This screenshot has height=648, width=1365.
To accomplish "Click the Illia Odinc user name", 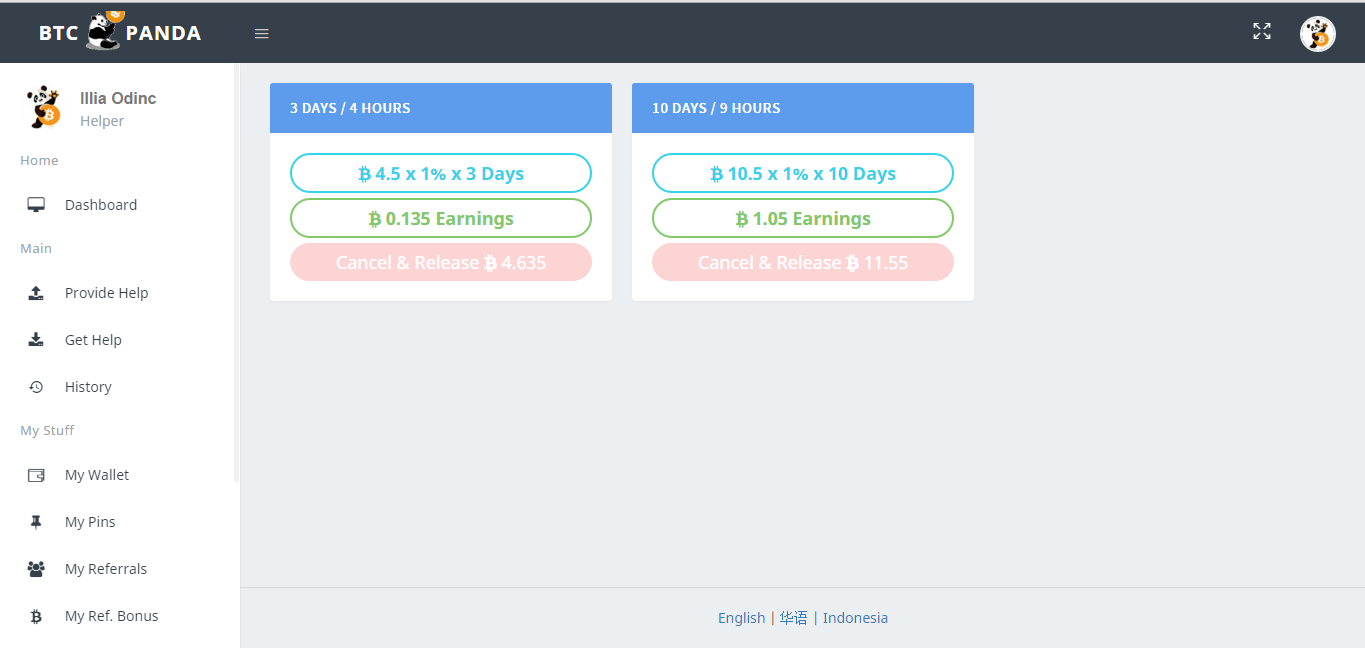I will click(118, 98).
